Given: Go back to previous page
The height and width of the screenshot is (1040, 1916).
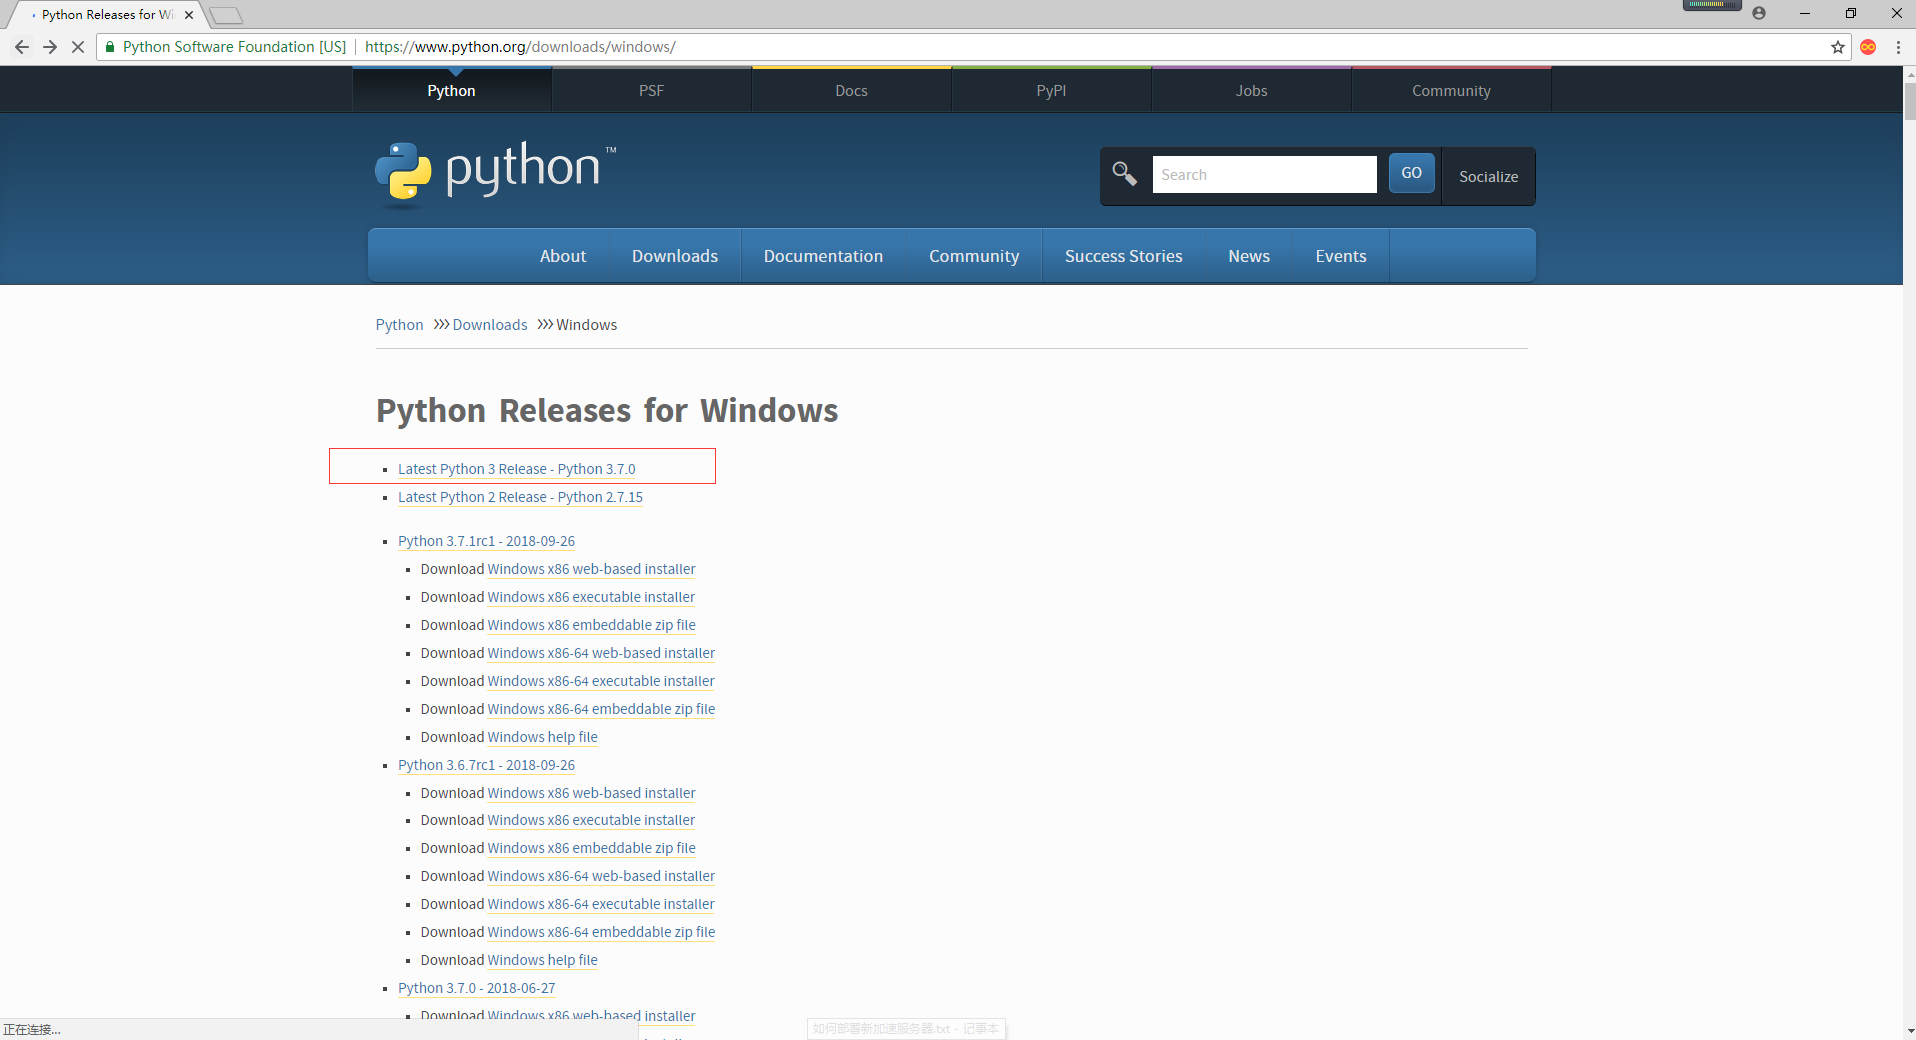Looking at the screenshot, I should [22, 47].
